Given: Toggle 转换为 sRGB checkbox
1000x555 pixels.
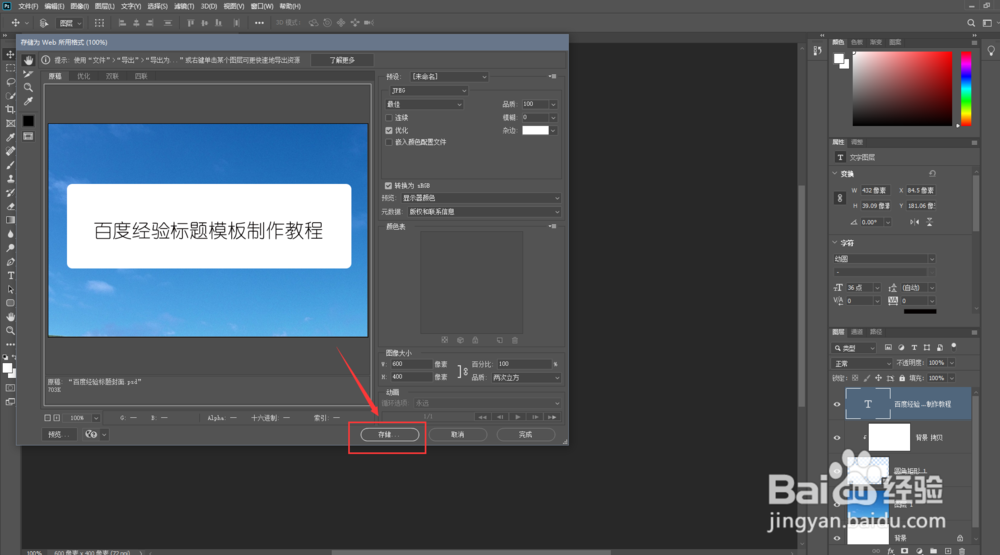Looking at the screenshot, I should coord(388,186).
